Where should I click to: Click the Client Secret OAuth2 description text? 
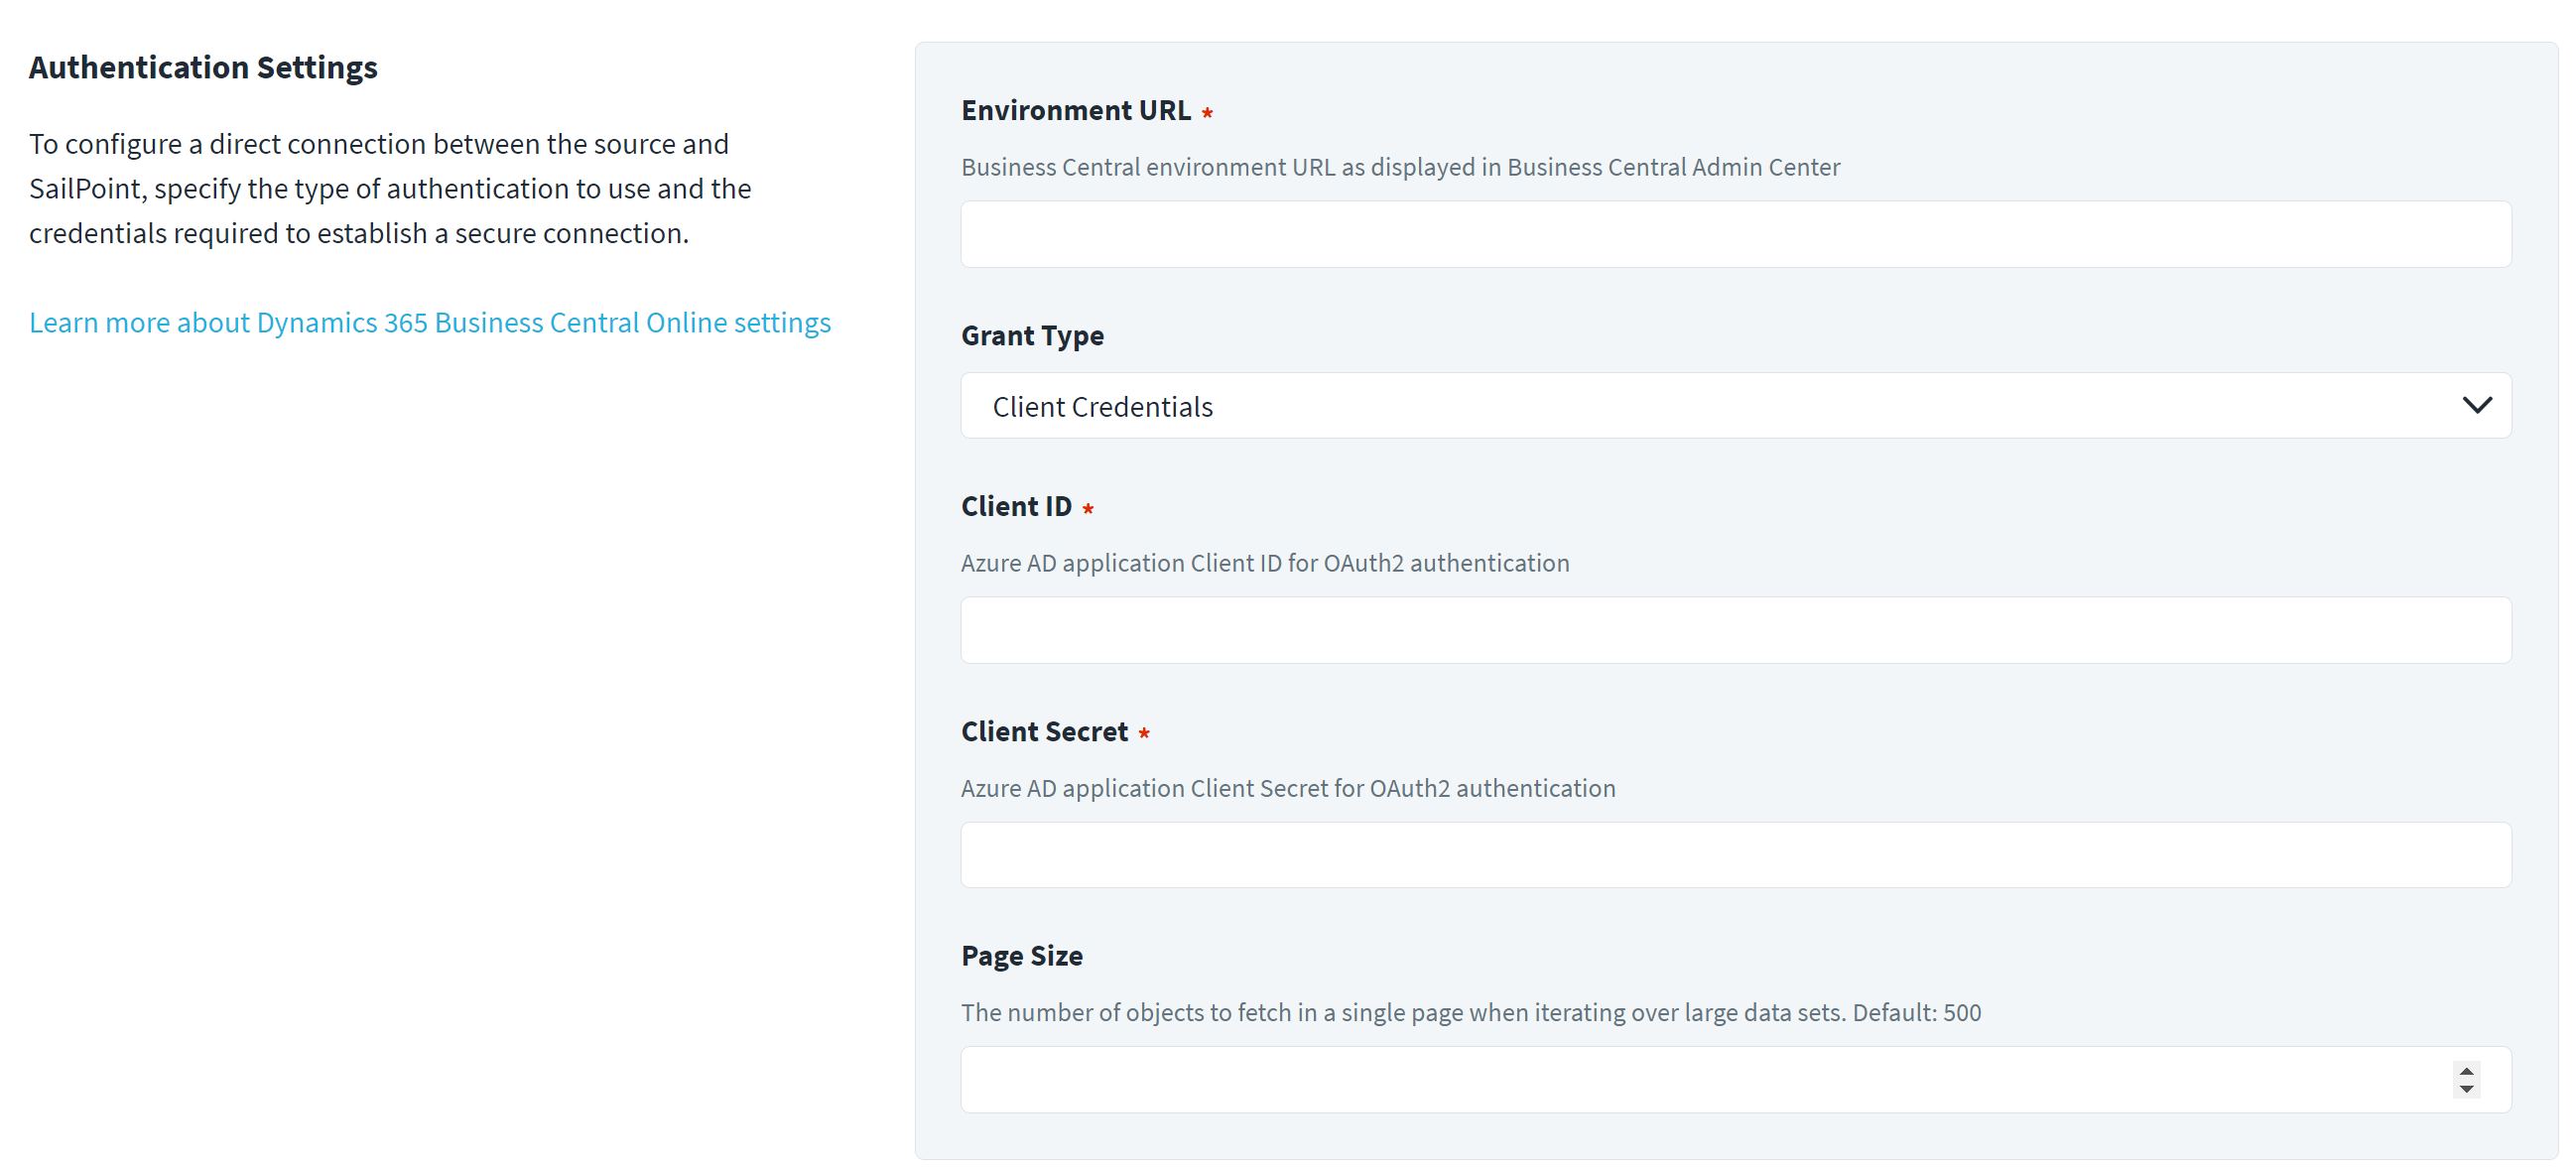pyautogui.click(x=1288, y=788)
